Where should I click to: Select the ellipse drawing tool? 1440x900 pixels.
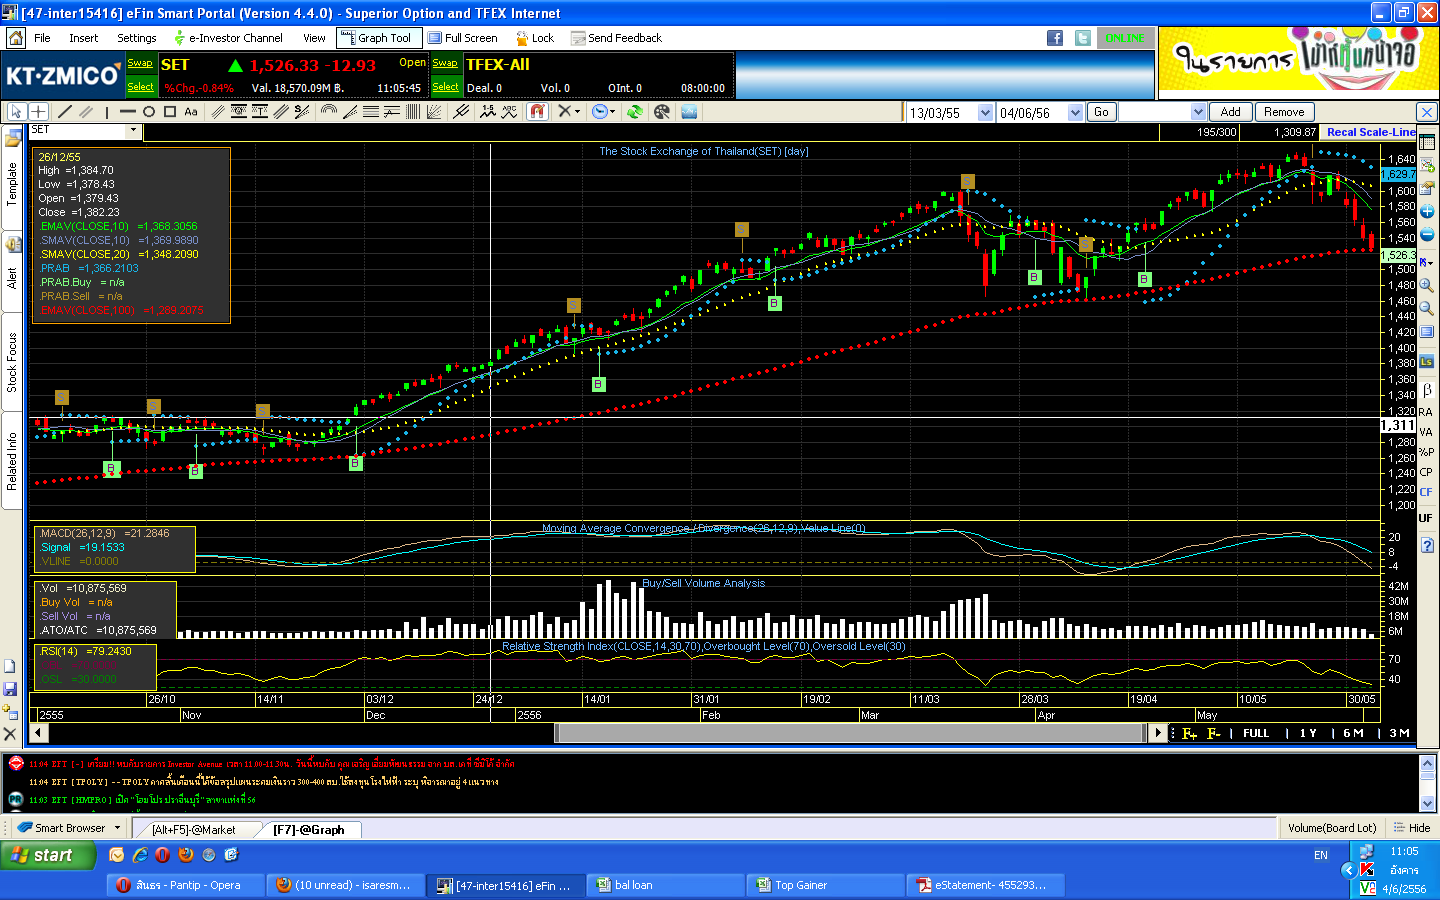click(x=148, y=112)
